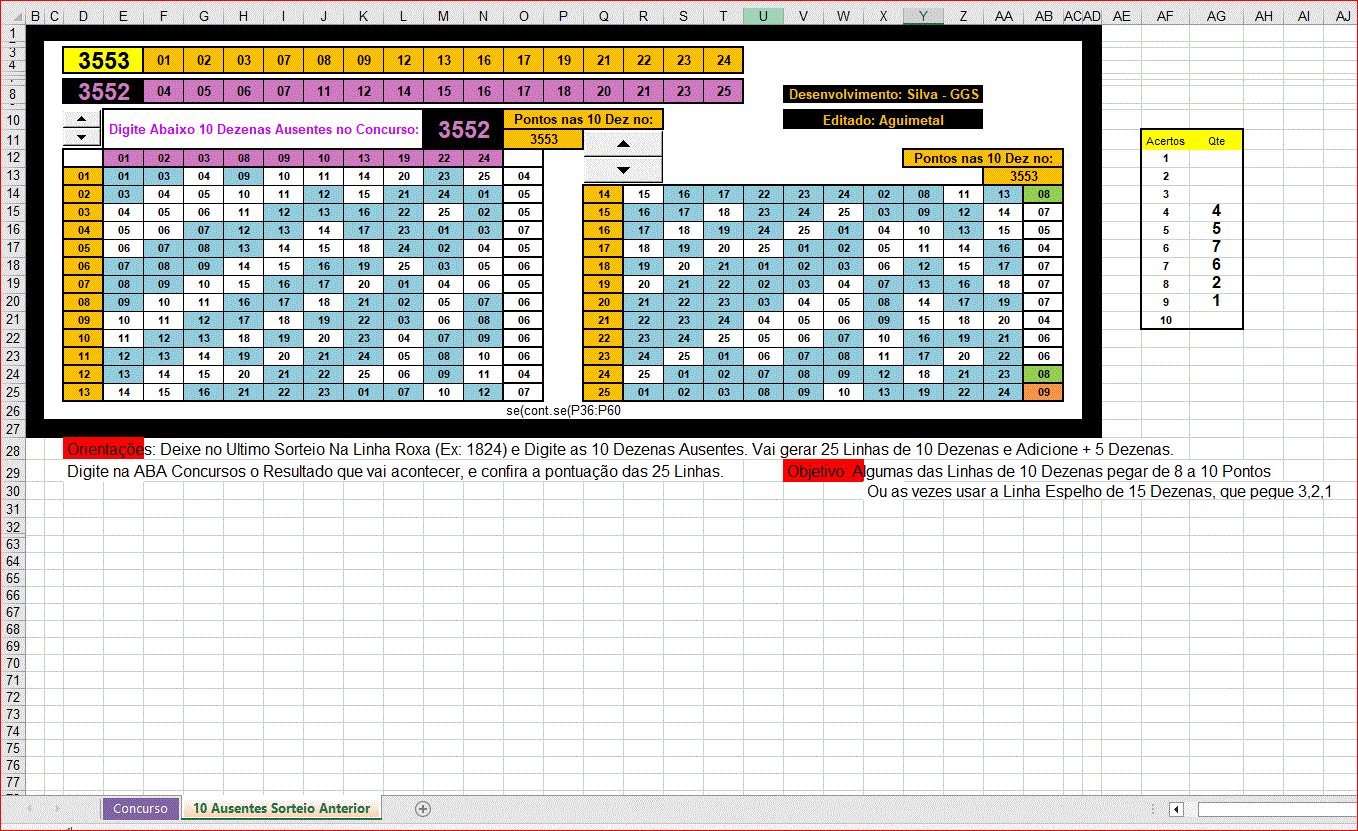Select the 10 Ausentes Sorteio Anterior tab
The height and width of the screenshot is (831, 1358).
281,809
